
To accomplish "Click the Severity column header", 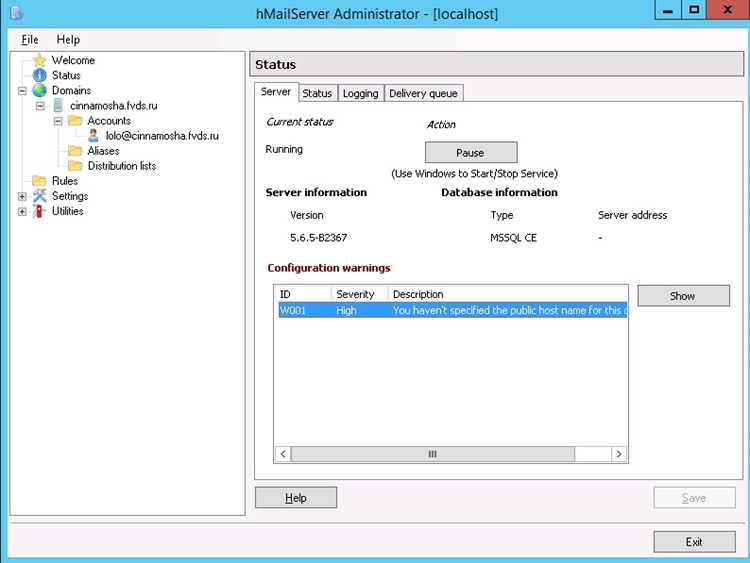I will pyautogui.click(x=359, y=294).
